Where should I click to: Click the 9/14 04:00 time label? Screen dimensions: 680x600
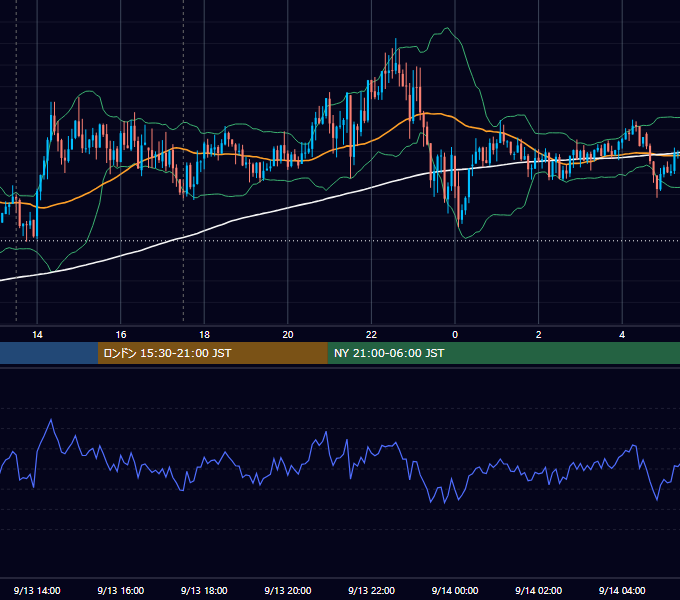pos(622,590)
